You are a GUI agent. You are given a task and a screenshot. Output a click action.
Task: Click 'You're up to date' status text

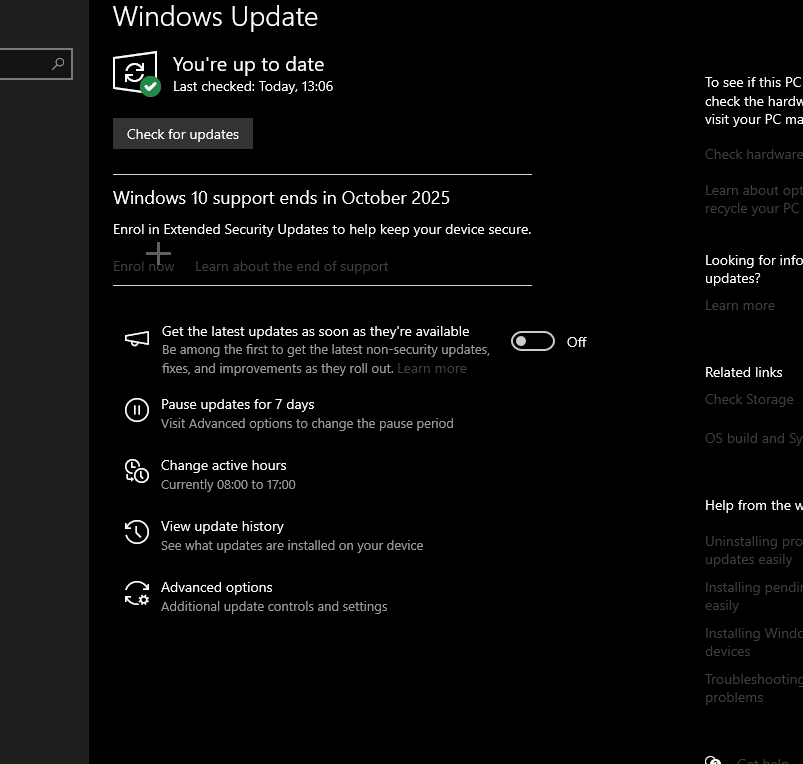(248, 65)
